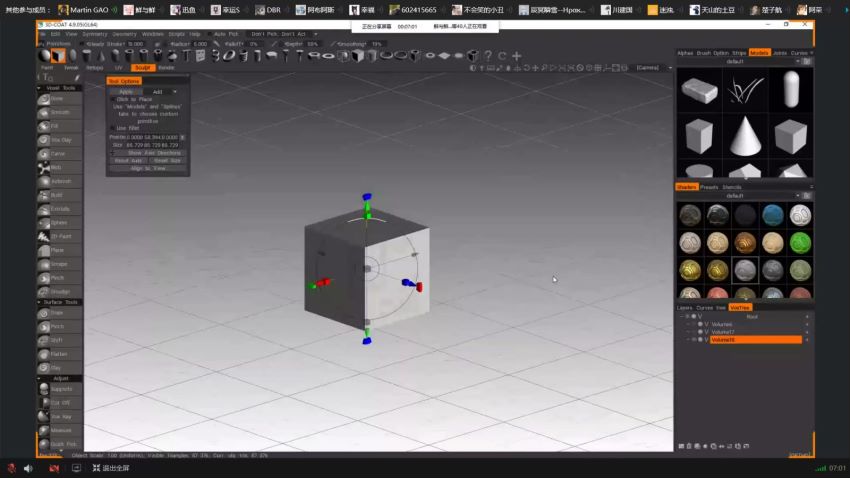Select the 2D Paint tool
The image size is (850, 478).
[59, 236]
